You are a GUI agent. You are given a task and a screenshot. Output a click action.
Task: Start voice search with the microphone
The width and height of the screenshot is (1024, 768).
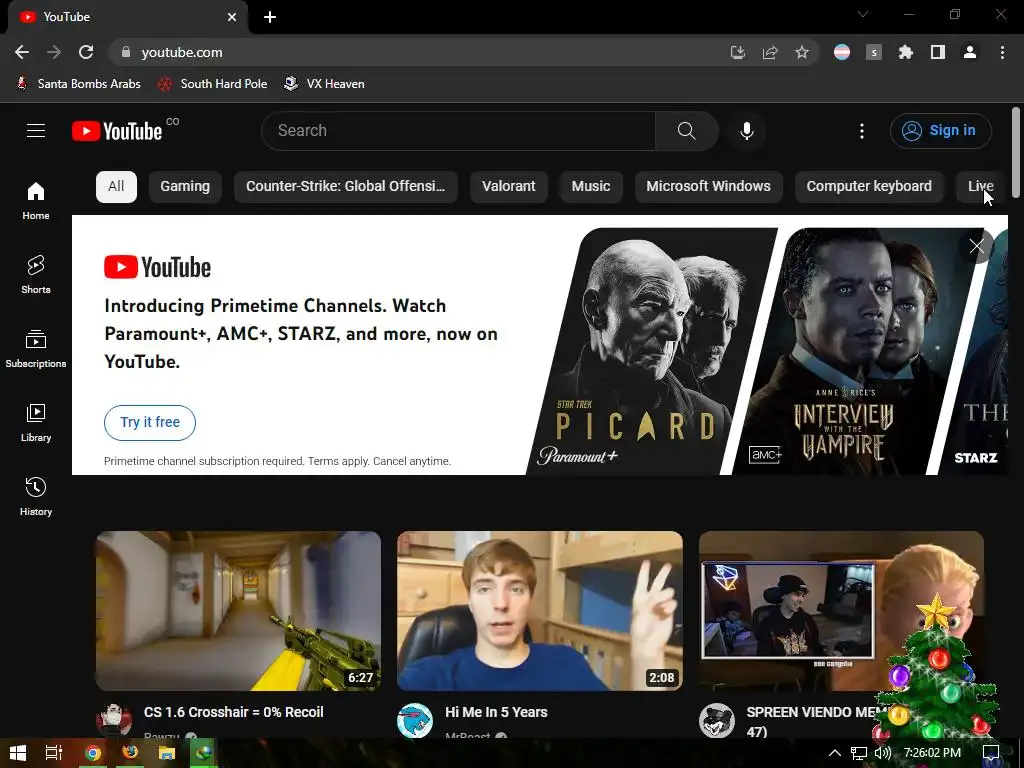click(x=746, y=131)
